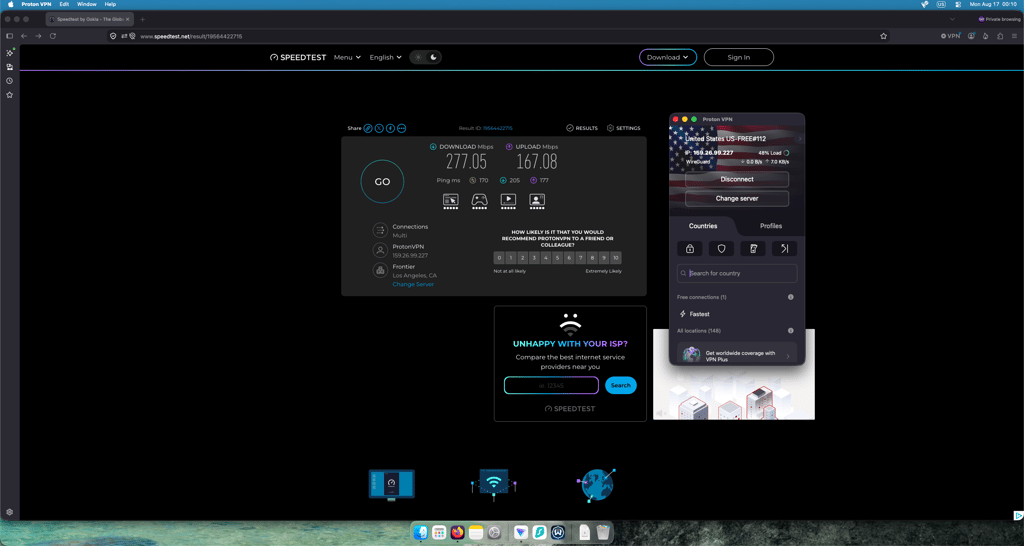
Task: Start a new test with GO
Action: [x=382, y=182]
